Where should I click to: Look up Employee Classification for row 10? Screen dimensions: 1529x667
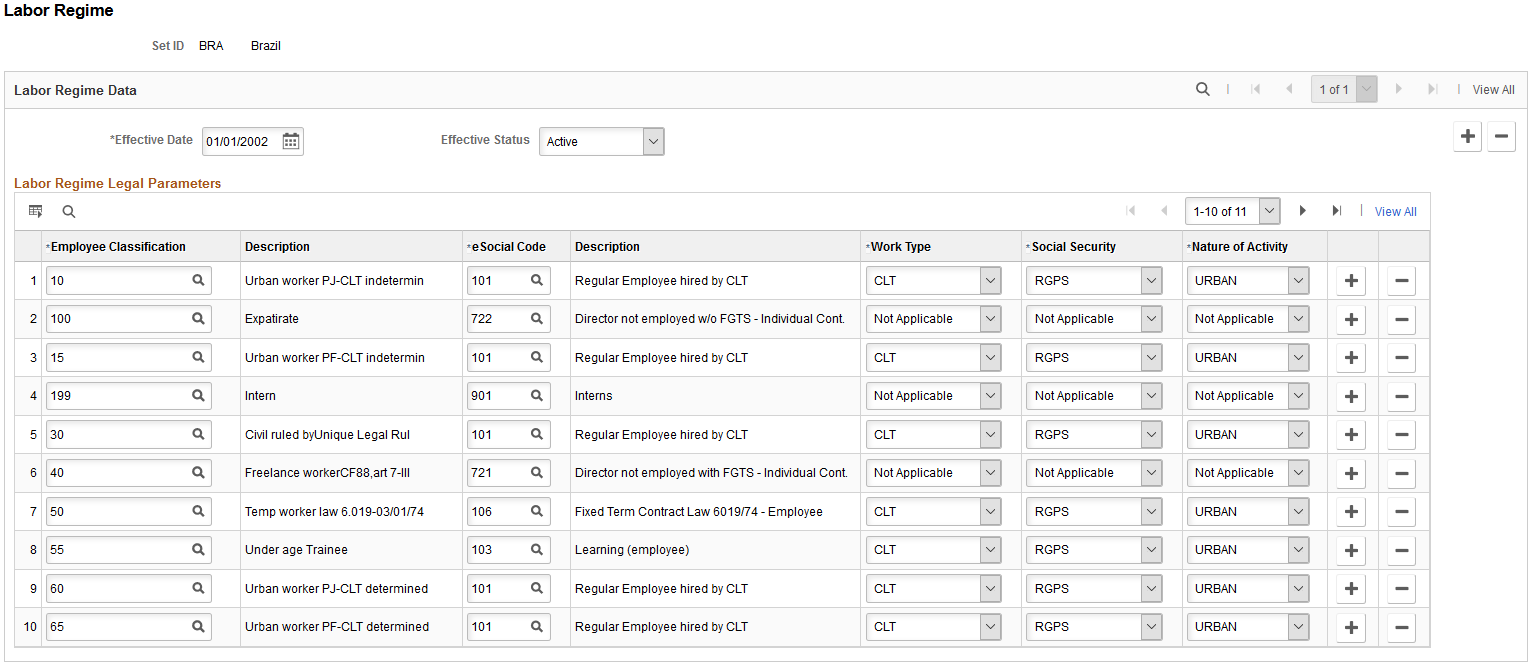click(198, 627)
